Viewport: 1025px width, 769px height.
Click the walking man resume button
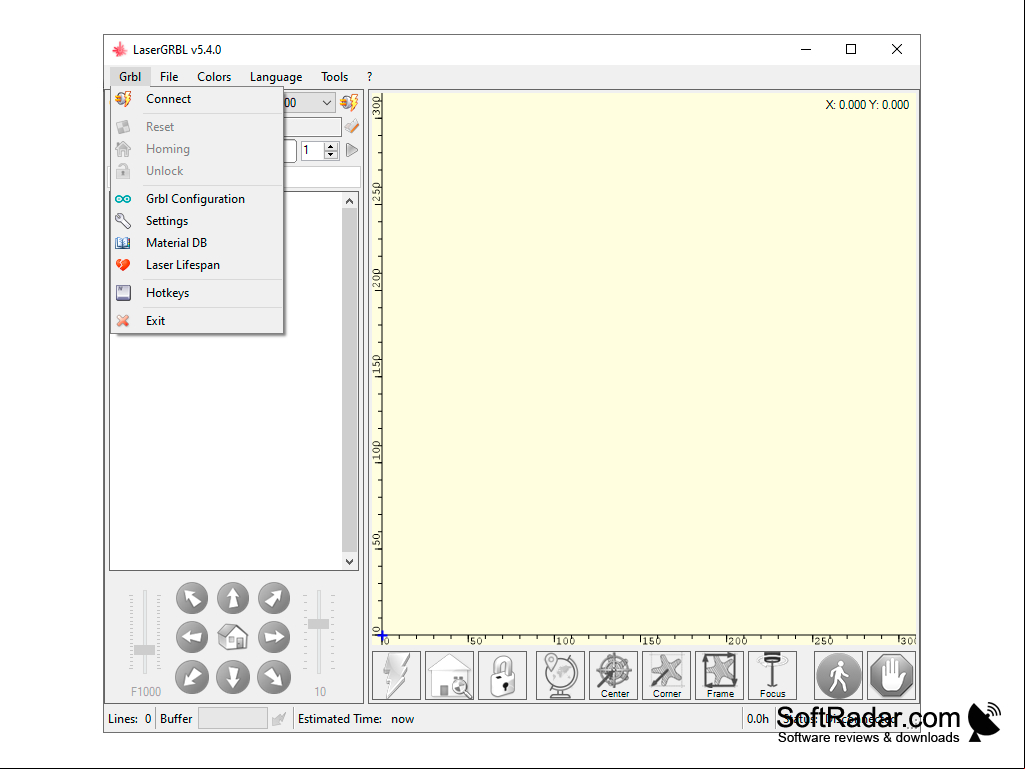839,675
